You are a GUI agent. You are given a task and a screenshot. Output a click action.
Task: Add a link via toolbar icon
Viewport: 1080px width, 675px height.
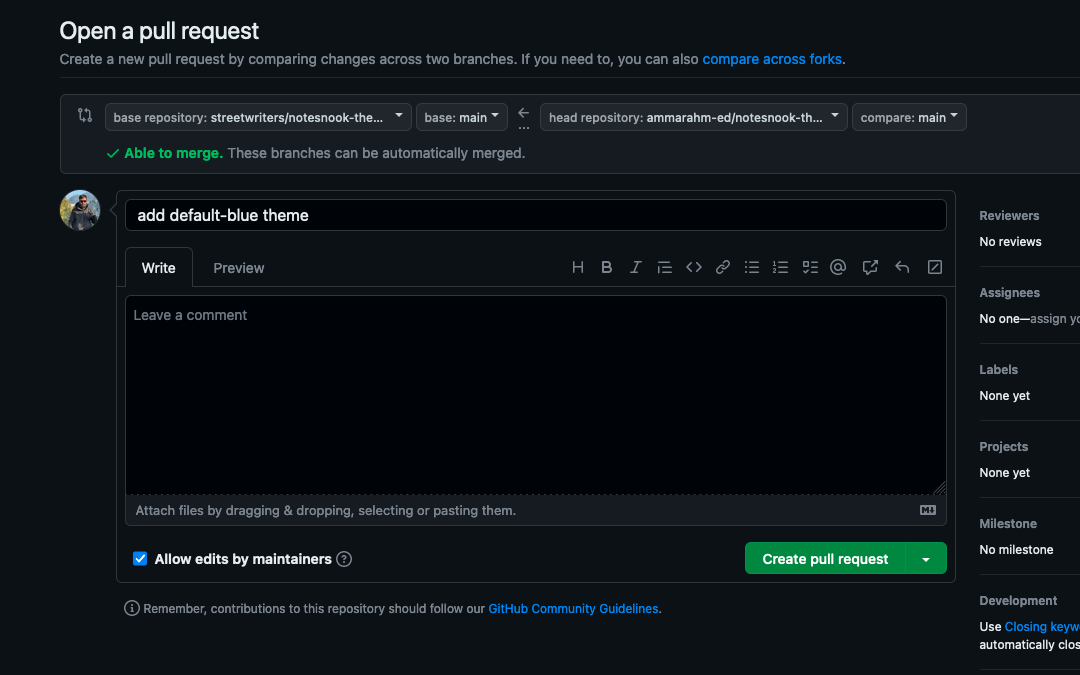tap(722, 267)
